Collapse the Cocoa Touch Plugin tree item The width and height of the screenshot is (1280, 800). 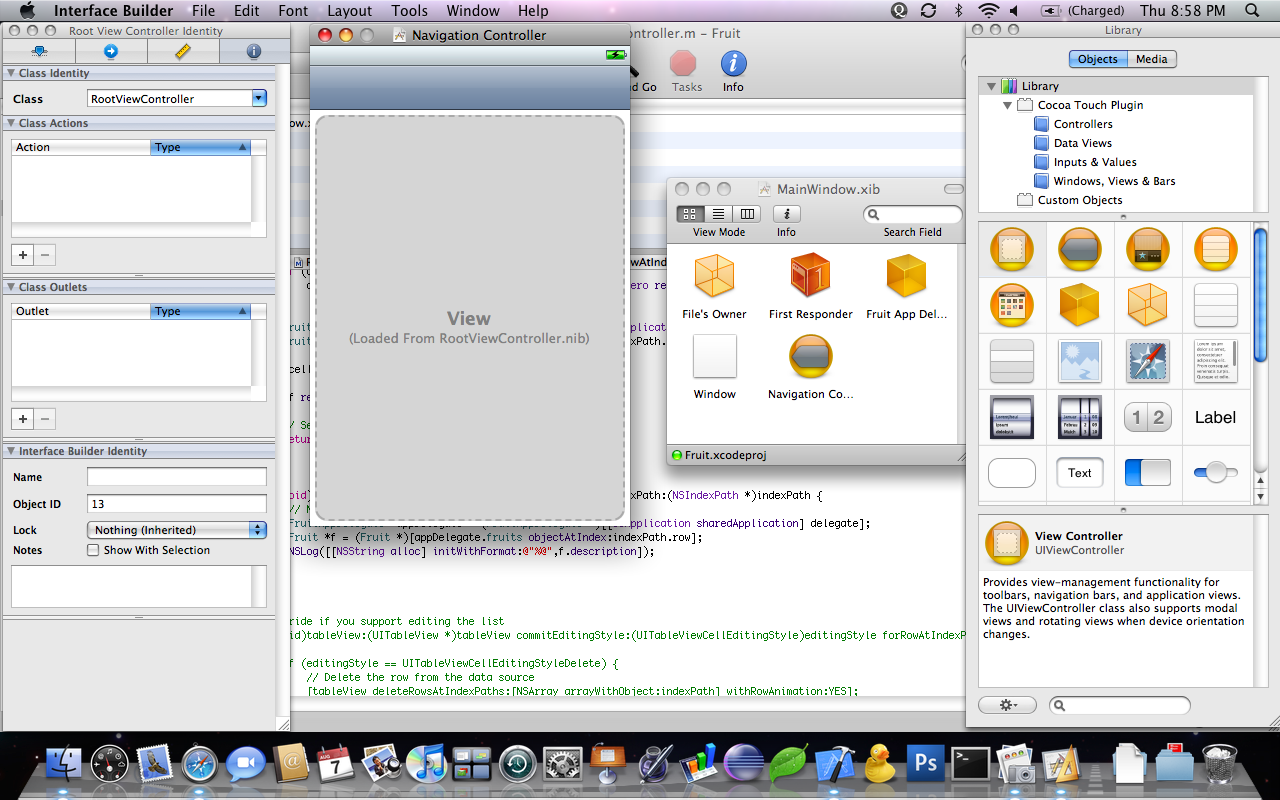(x=1007, y=105)
